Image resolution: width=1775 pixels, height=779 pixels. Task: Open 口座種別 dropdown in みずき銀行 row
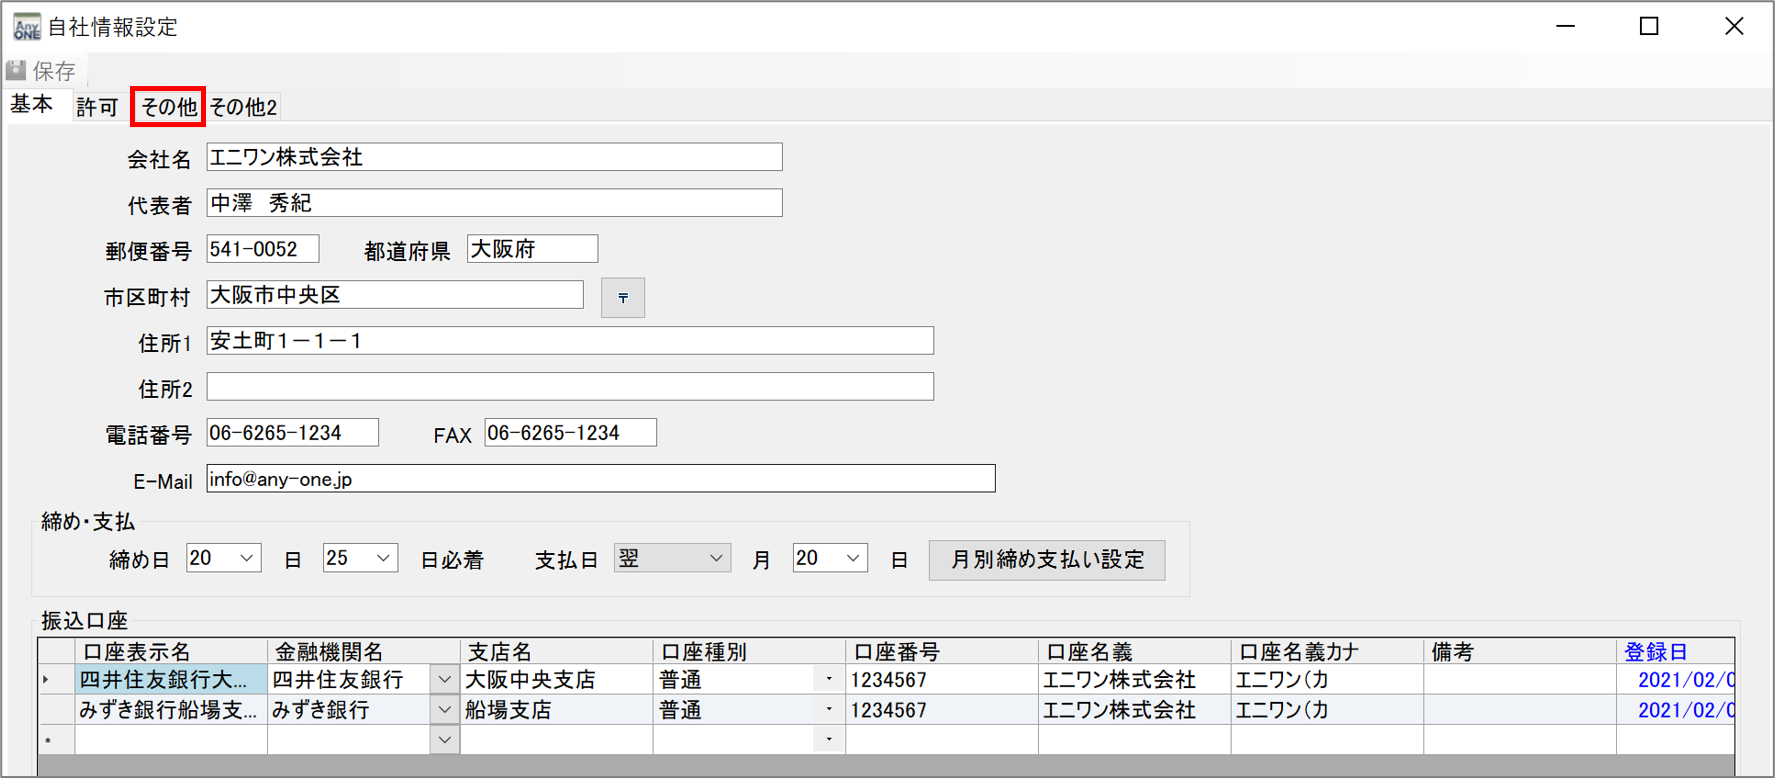point(828,710)
